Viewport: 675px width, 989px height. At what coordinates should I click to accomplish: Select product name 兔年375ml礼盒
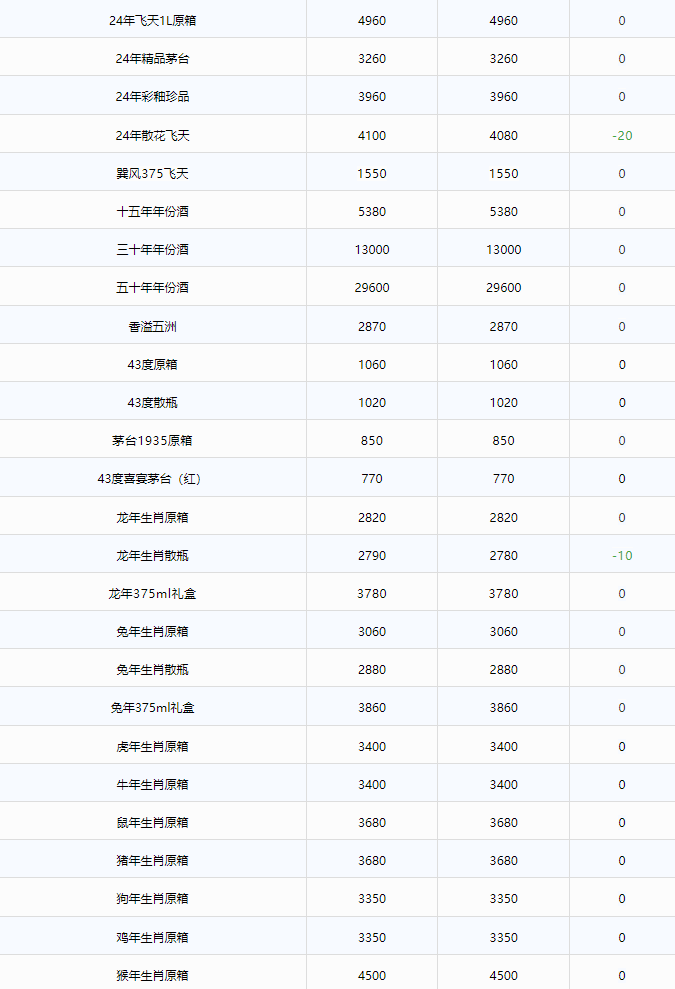pyautogui.click(x=153, y=708)
